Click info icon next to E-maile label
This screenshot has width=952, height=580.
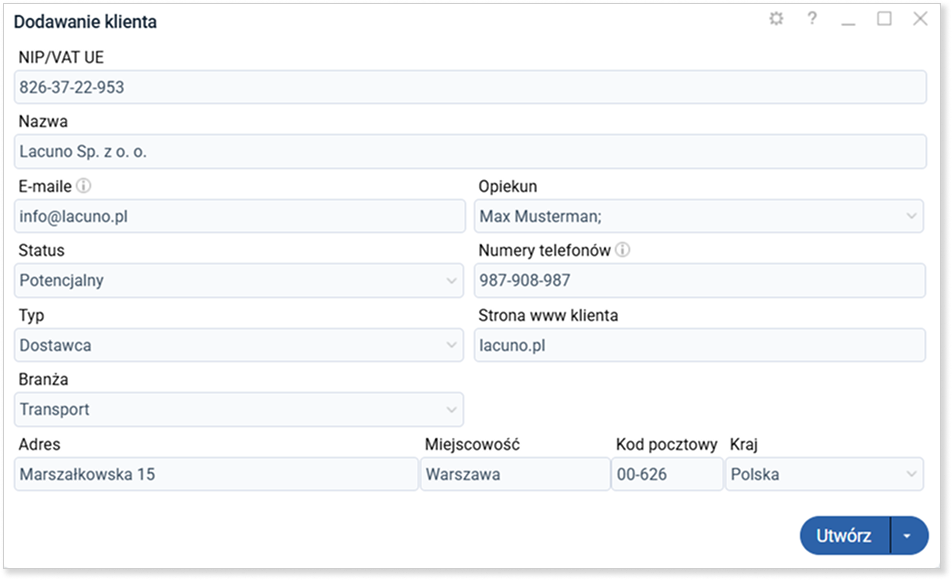point(84,186)
